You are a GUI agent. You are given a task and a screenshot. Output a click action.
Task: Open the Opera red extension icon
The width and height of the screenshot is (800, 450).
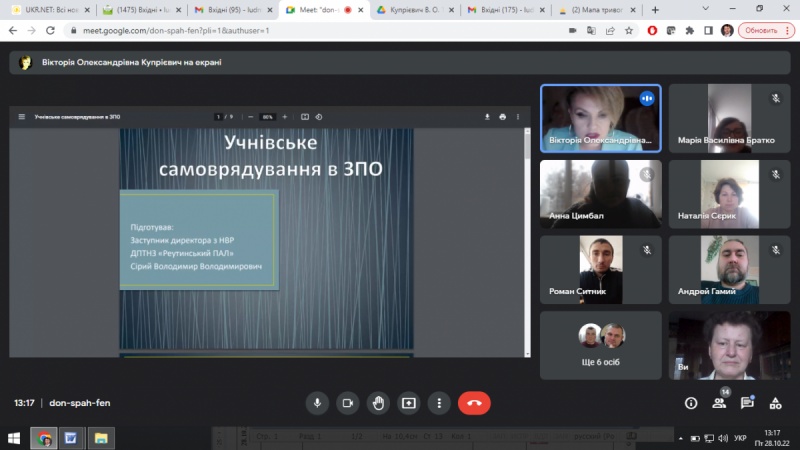[652, 31]
